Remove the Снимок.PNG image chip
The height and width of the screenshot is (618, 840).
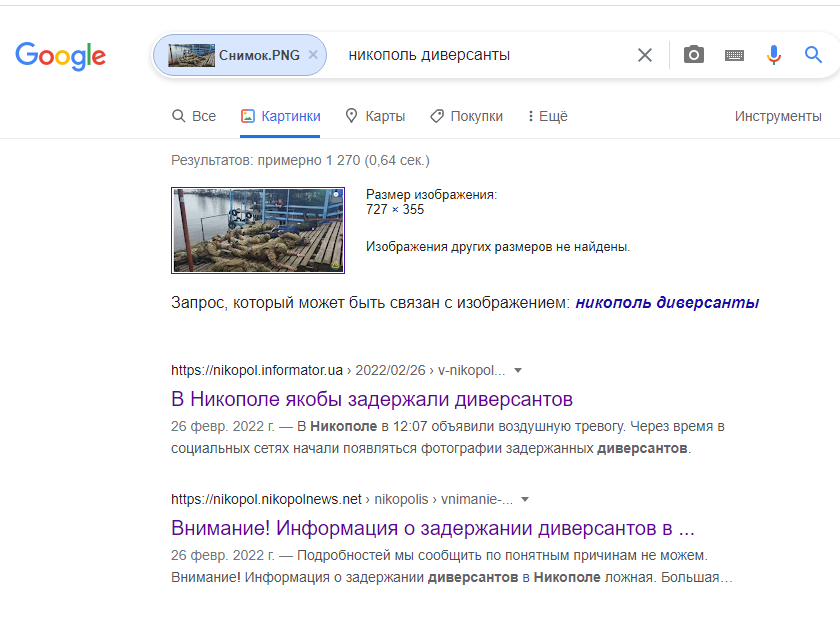click(x=313, y=55)
